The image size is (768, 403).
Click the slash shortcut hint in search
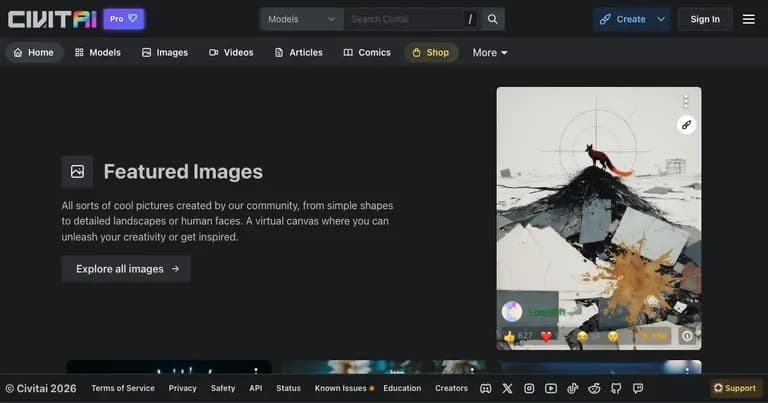[470, 19]
